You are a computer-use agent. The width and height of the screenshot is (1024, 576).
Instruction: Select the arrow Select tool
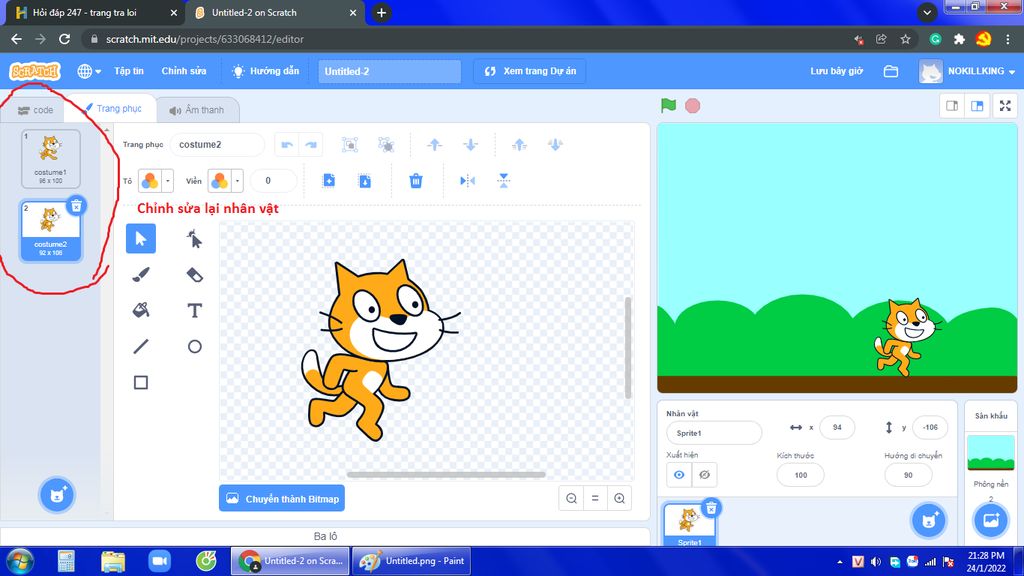coord(141,238)
